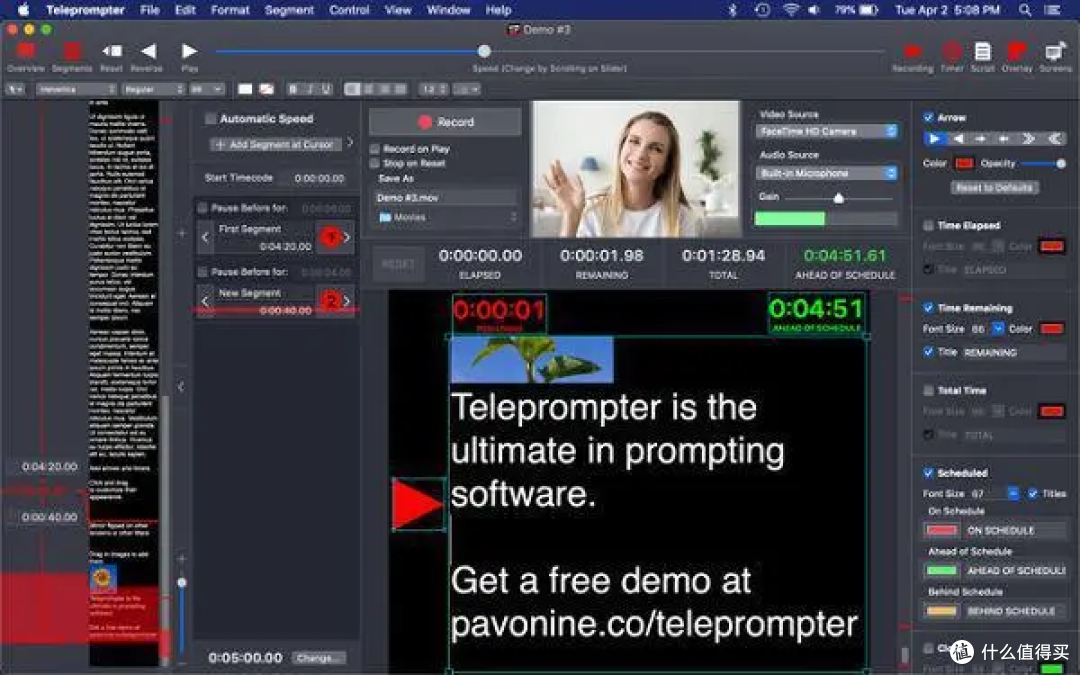Select the right-pointing solid arrow style

935,138
